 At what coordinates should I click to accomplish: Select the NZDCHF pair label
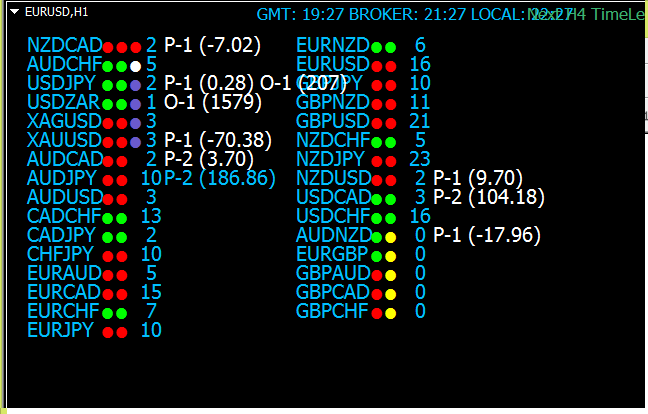pos(334,140)
